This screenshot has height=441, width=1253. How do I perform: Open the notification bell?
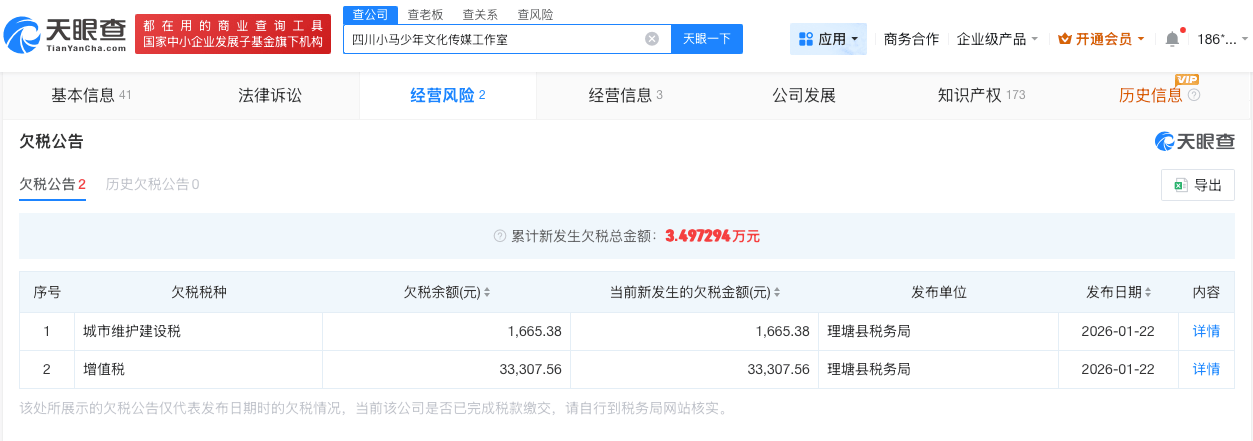click(1172, 39)
